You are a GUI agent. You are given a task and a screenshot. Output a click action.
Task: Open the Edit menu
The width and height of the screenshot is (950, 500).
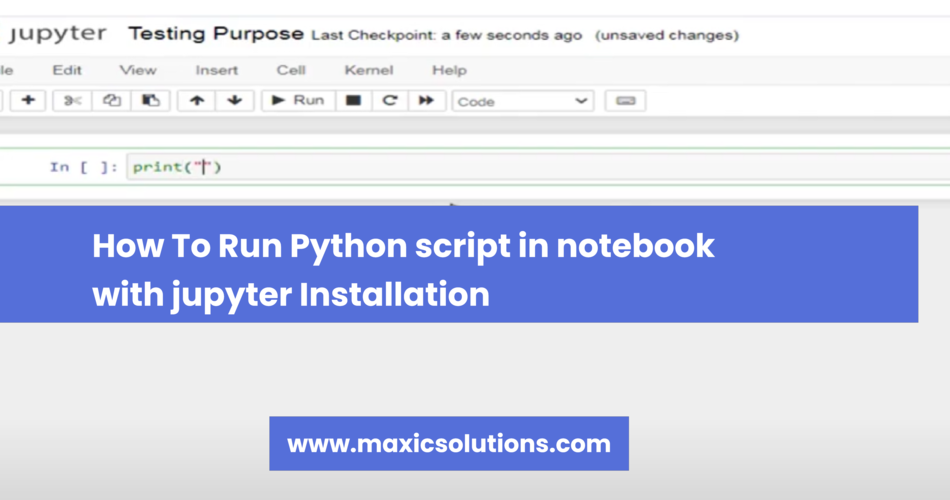[67, 70]
